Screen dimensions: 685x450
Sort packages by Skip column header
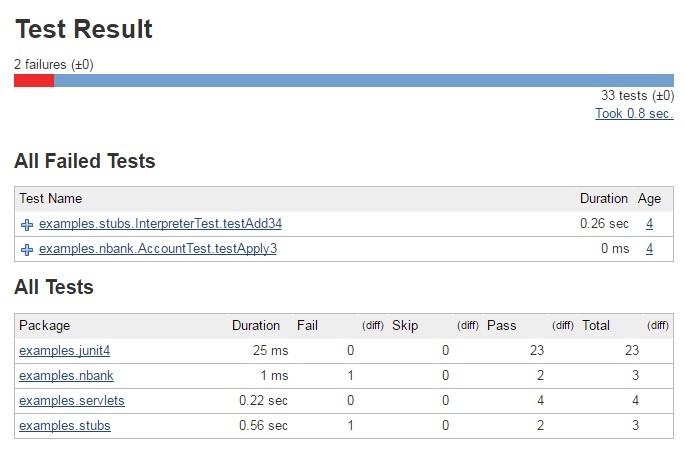(x=405, y=325)
